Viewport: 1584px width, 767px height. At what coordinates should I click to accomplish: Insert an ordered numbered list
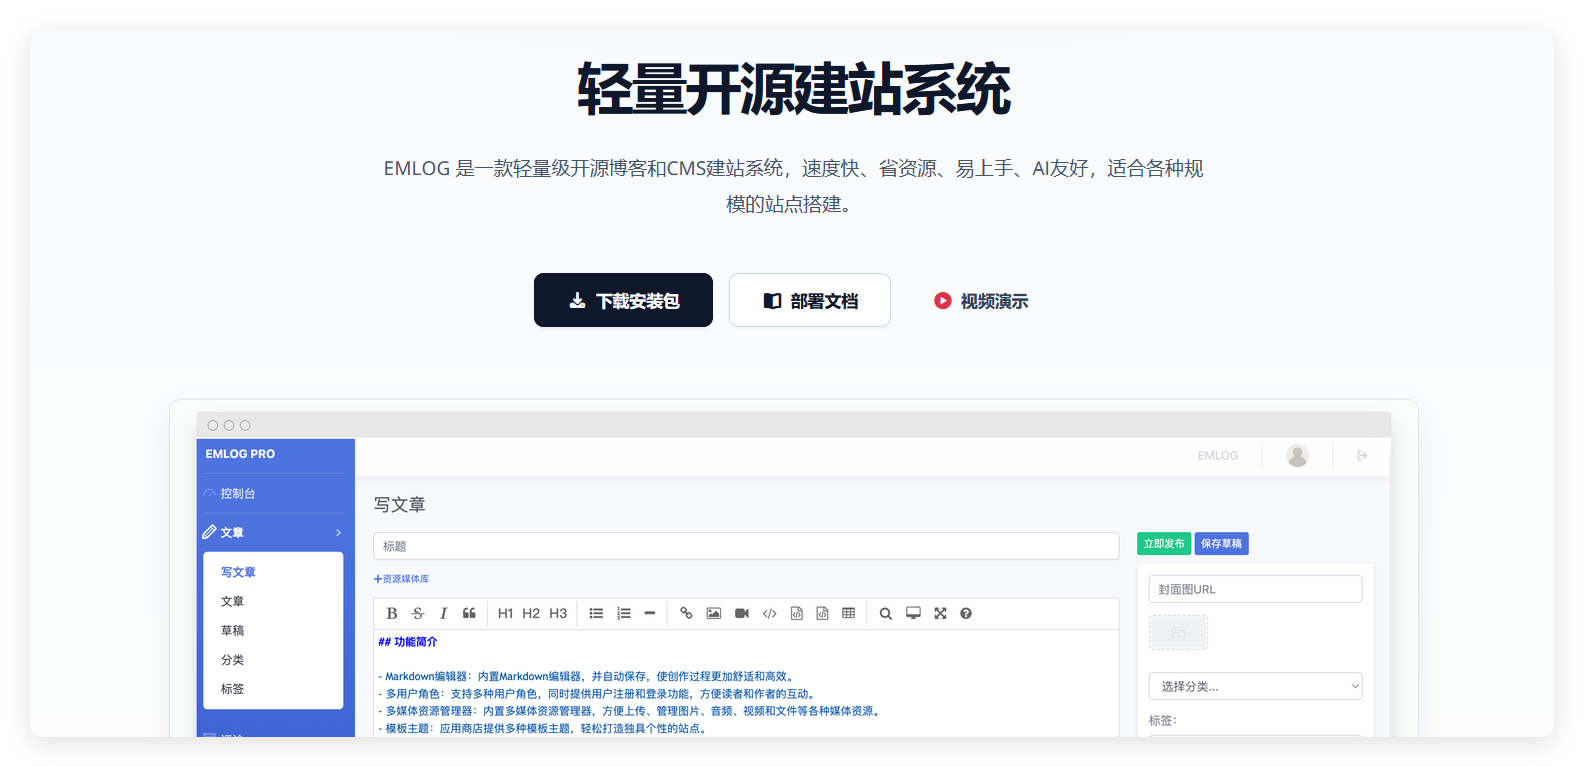click(624, 613)
